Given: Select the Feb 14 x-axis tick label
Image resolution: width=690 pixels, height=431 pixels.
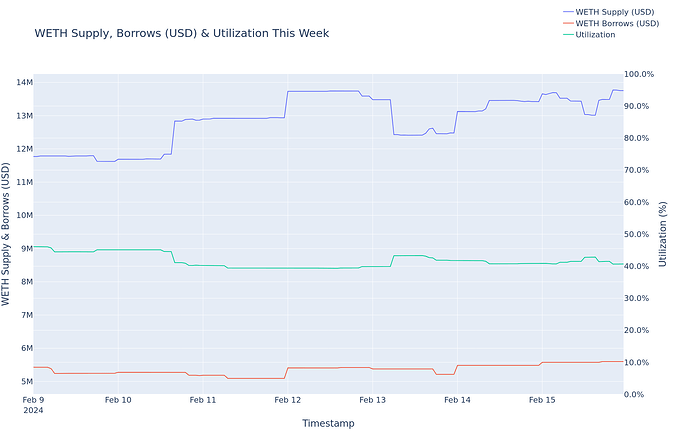Looking at the screenshot, I should pos(457,401).
